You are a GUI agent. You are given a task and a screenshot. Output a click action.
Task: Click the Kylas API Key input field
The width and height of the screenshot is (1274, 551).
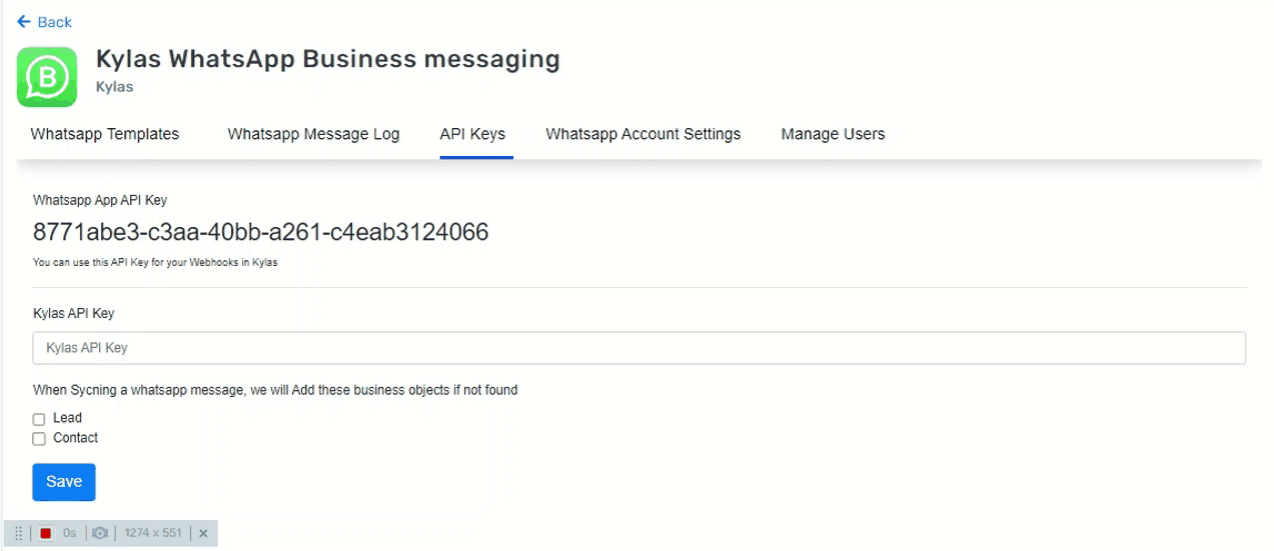point(639,348)
